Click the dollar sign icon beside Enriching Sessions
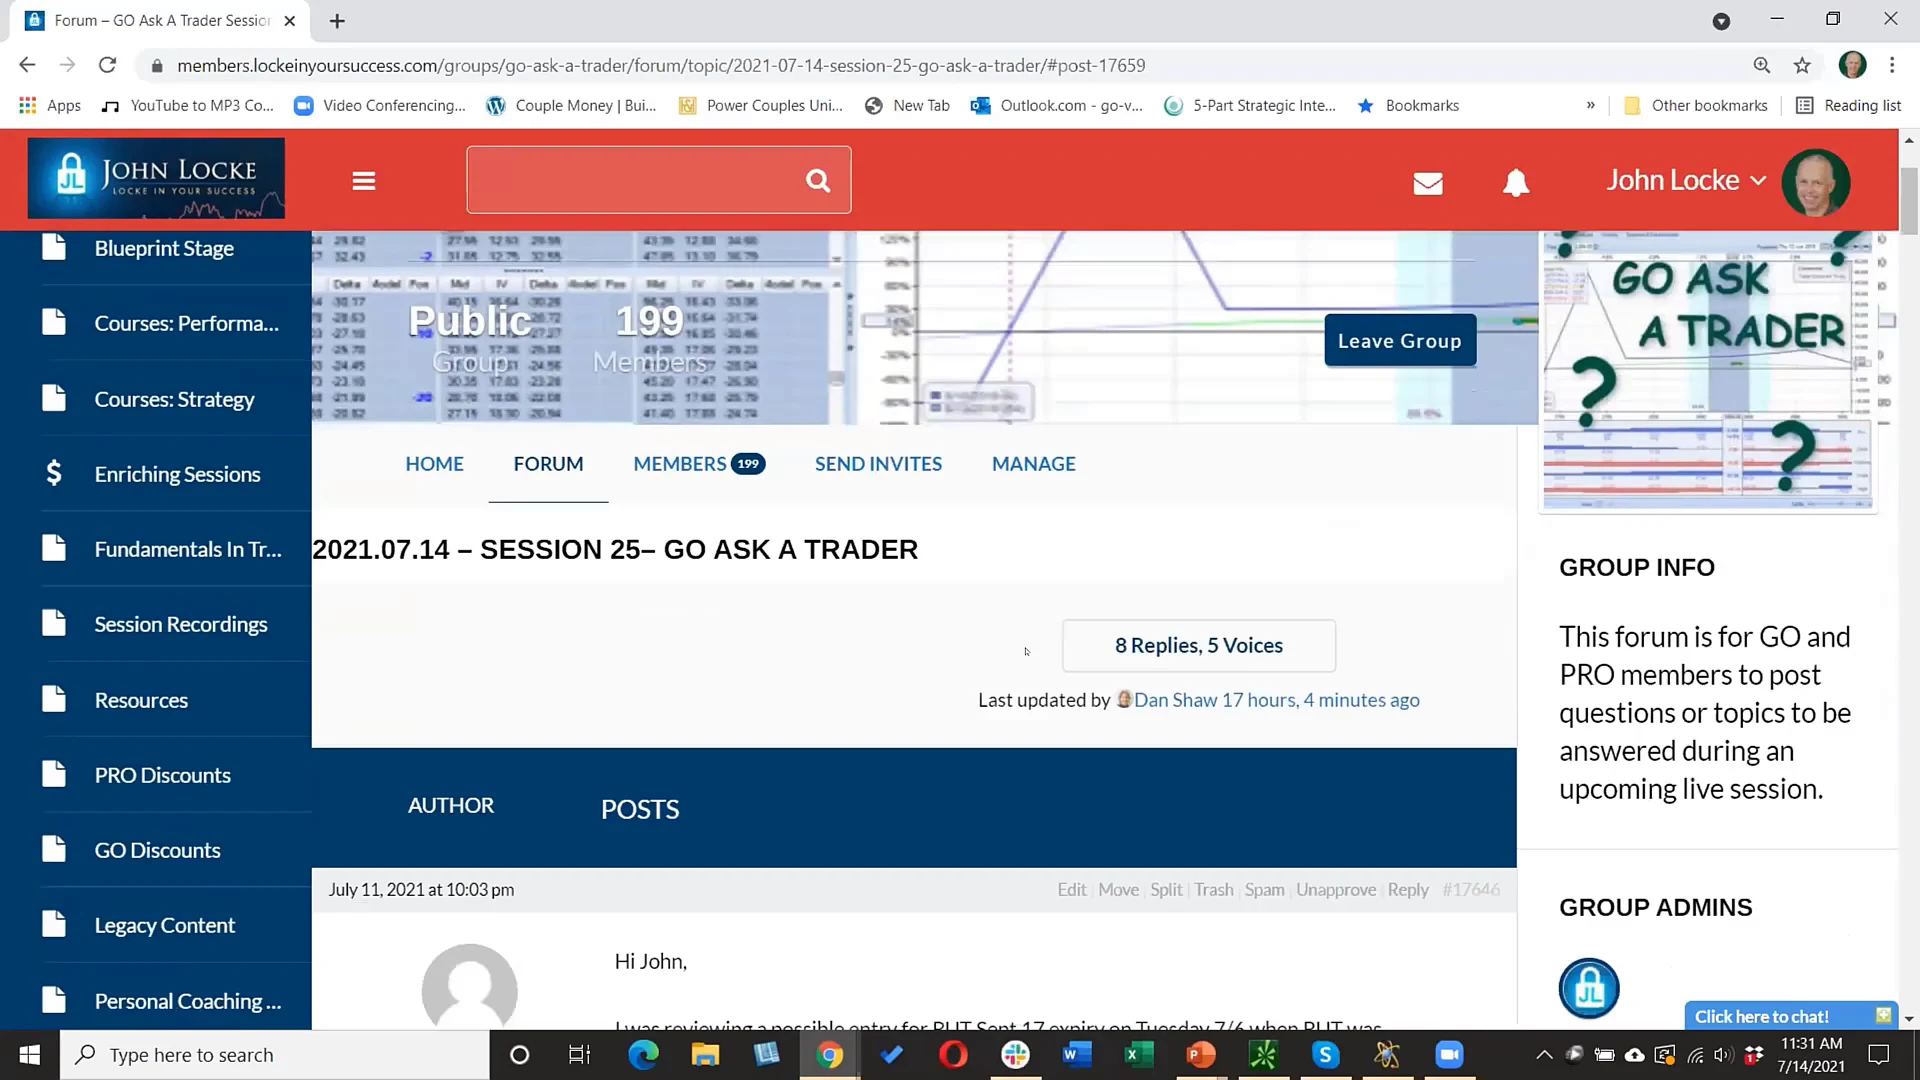The image size is (1920, 1080). point(54,472)
